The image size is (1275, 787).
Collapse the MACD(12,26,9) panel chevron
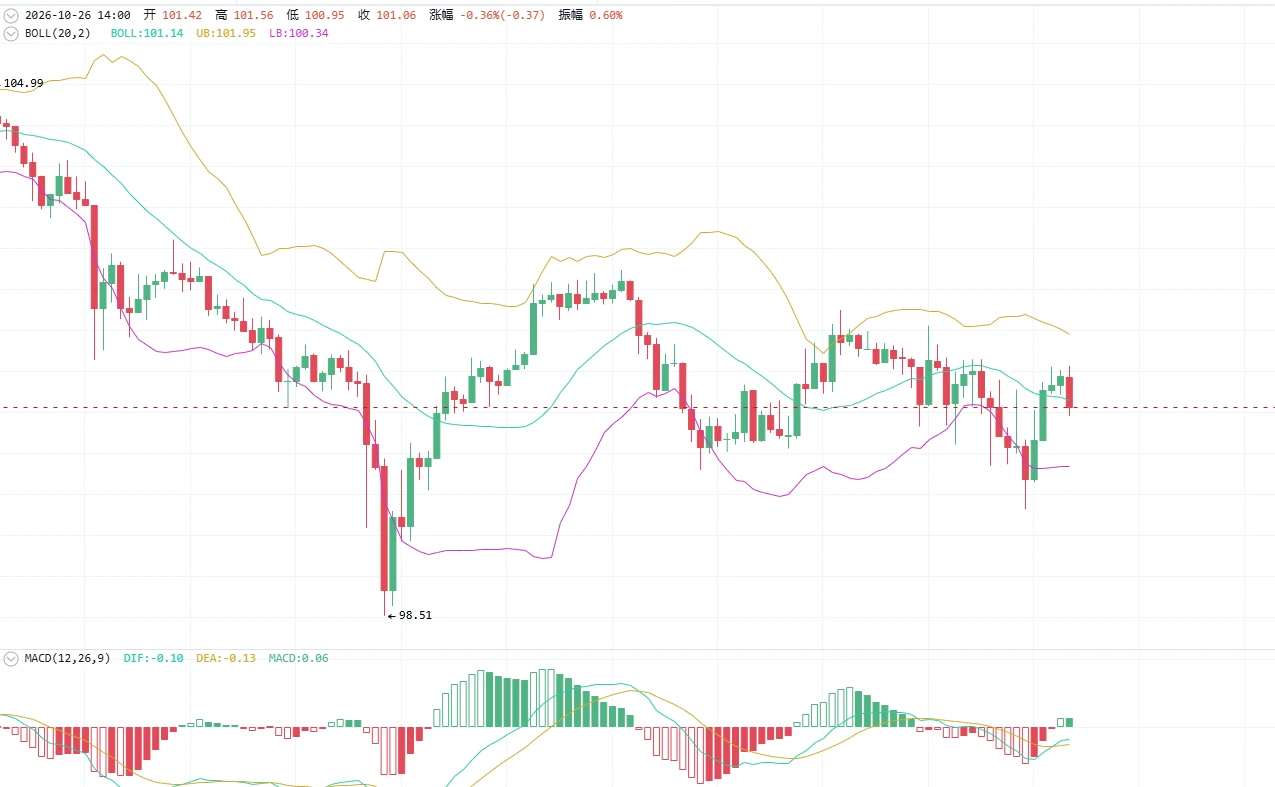(x=11, y=658)
